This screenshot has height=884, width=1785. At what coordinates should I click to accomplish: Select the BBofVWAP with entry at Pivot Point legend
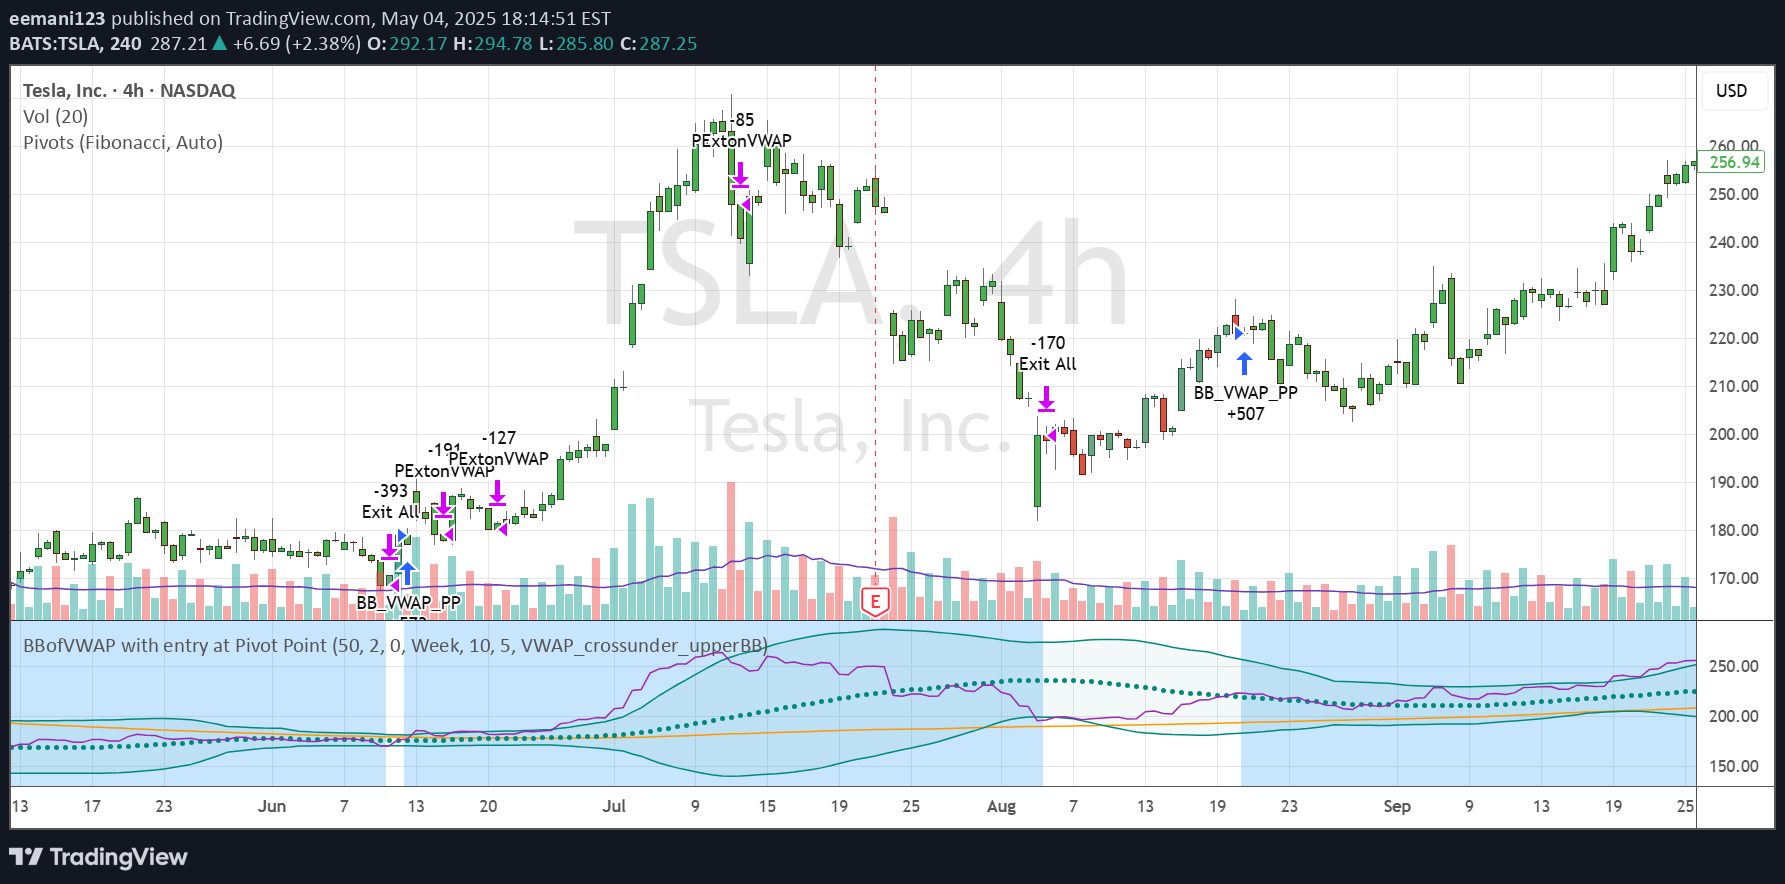pyautogui.click(x=395, y=646)
